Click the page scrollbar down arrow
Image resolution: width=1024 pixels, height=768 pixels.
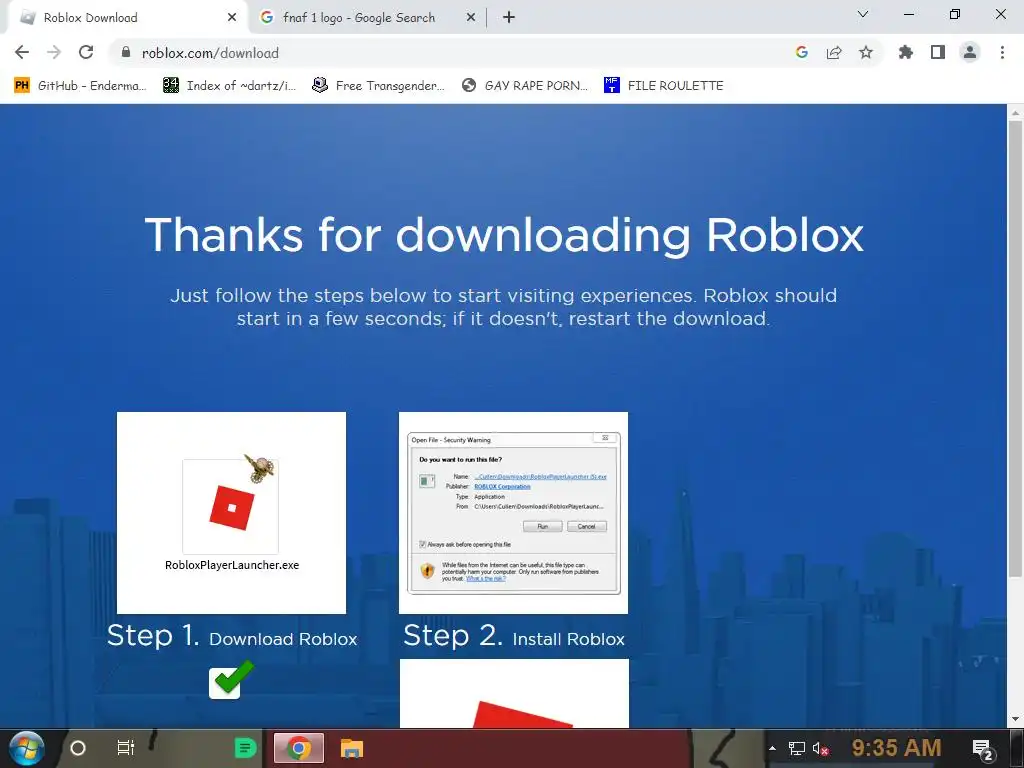click(x=1015, y=720)
